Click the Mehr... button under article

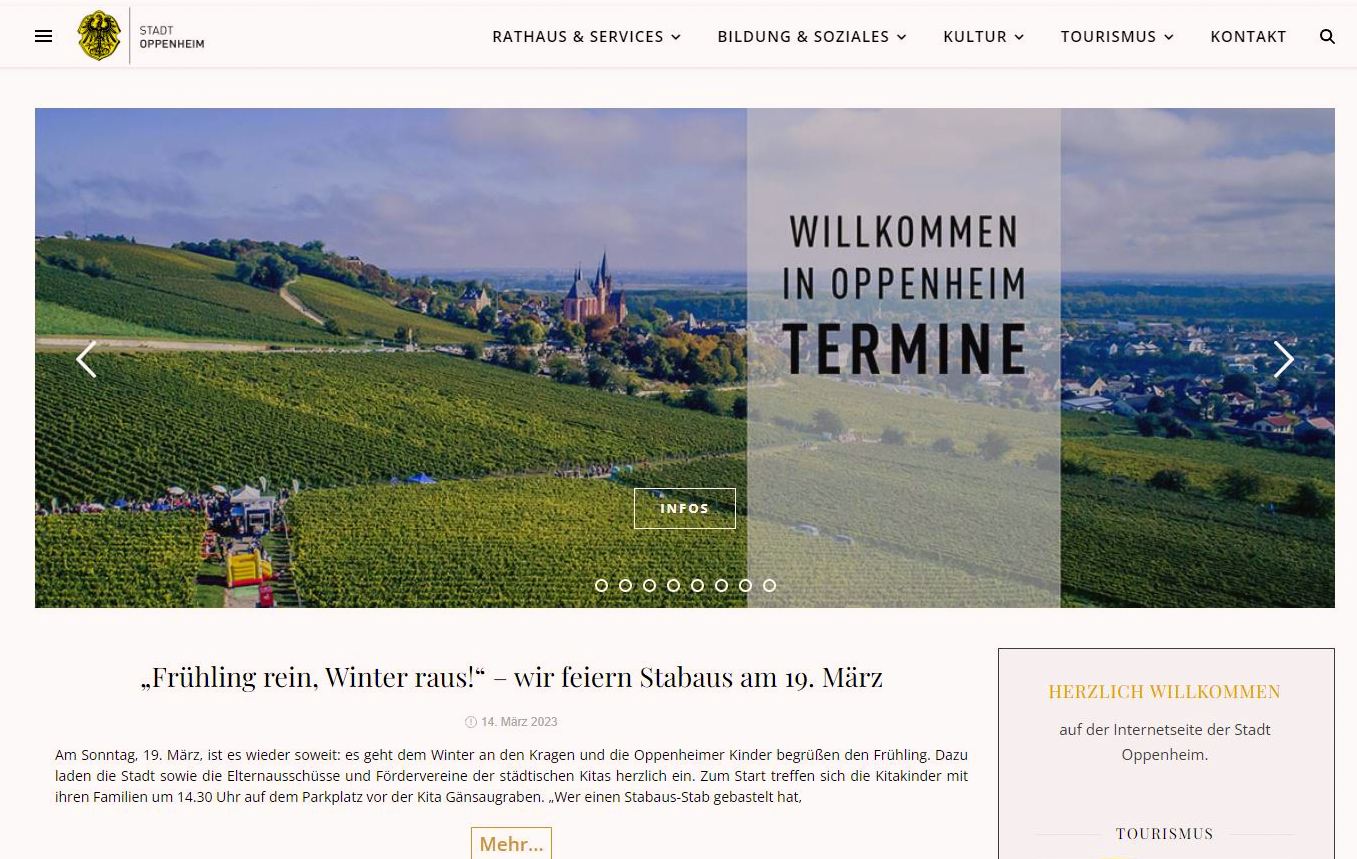click(511, 844)
